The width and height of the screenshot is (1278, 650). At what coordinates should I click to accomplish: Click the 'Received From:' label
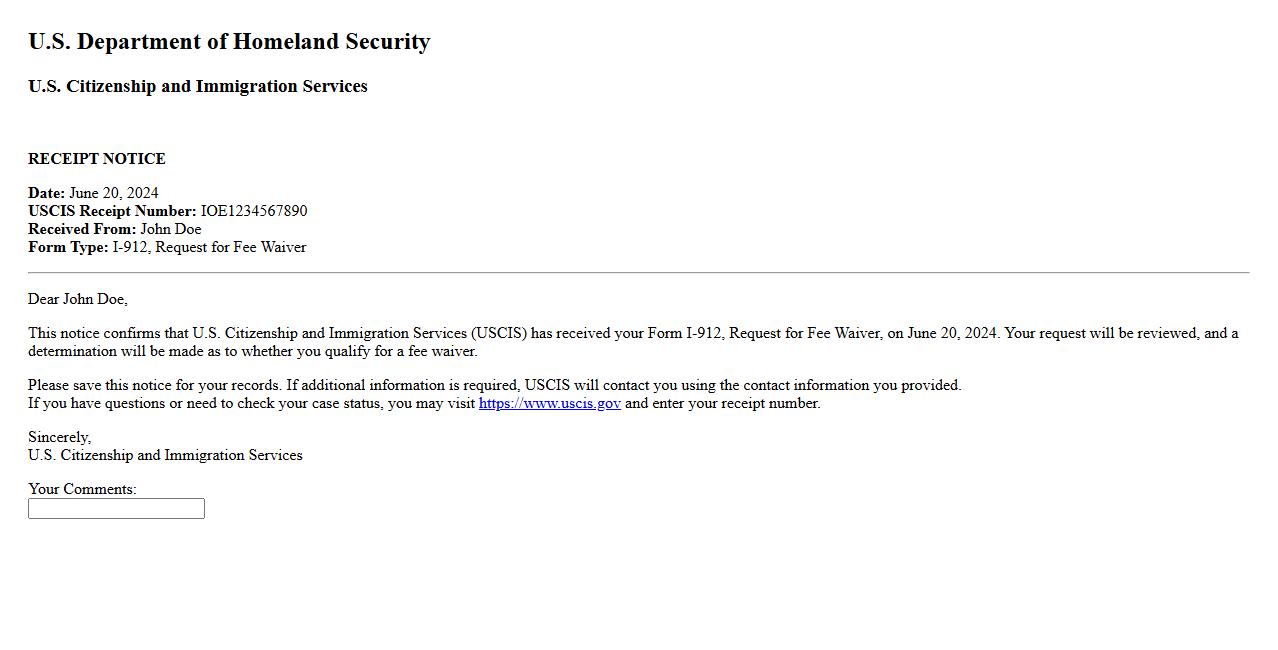click(82, 229)
